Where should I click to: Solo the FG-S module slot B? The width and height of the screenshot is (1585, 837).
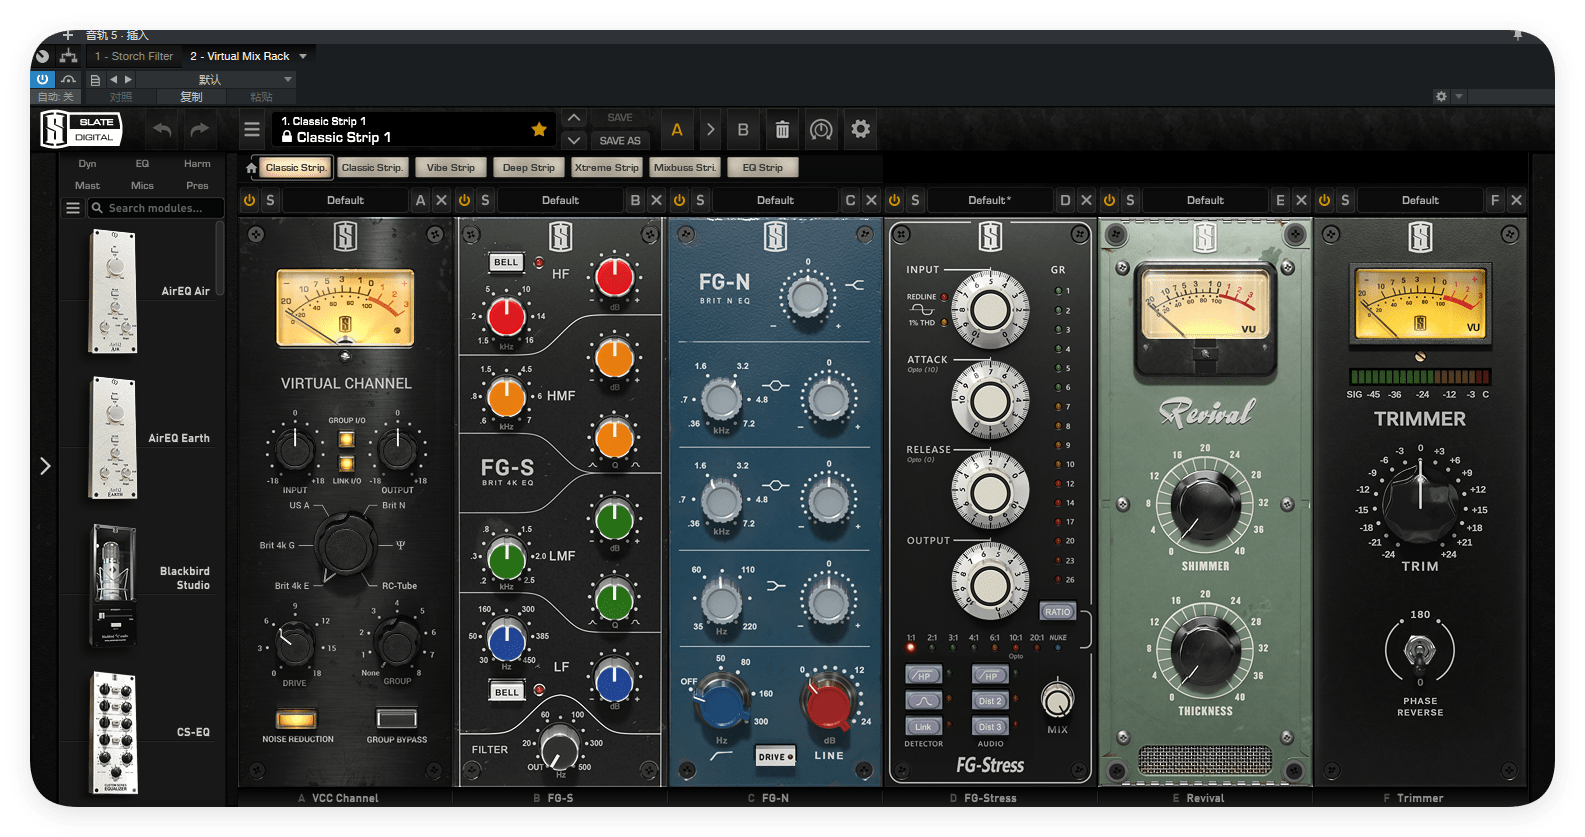(x=485, y=200)
